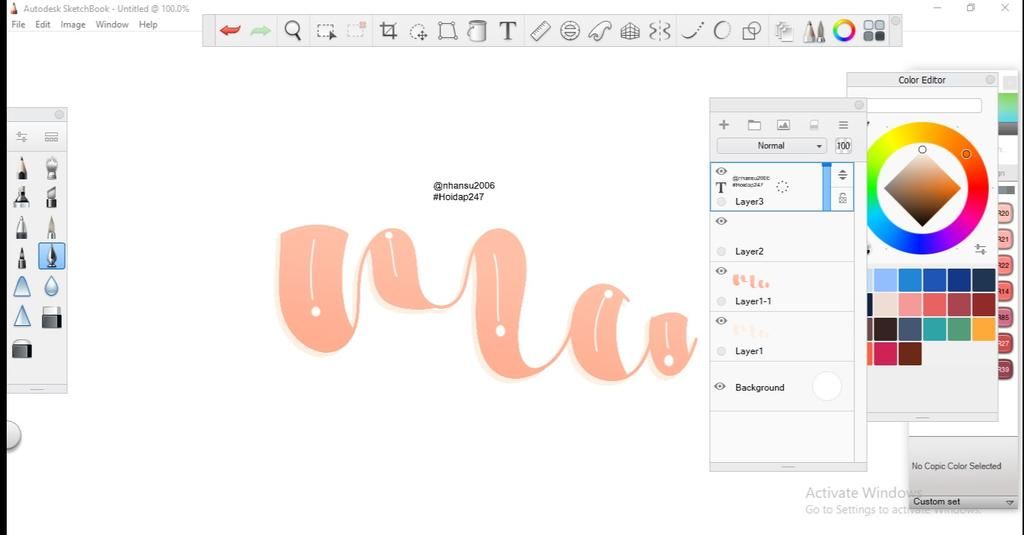
Task: Toggle the circle marker beside Layer1-1
Action: coord(721,301)
